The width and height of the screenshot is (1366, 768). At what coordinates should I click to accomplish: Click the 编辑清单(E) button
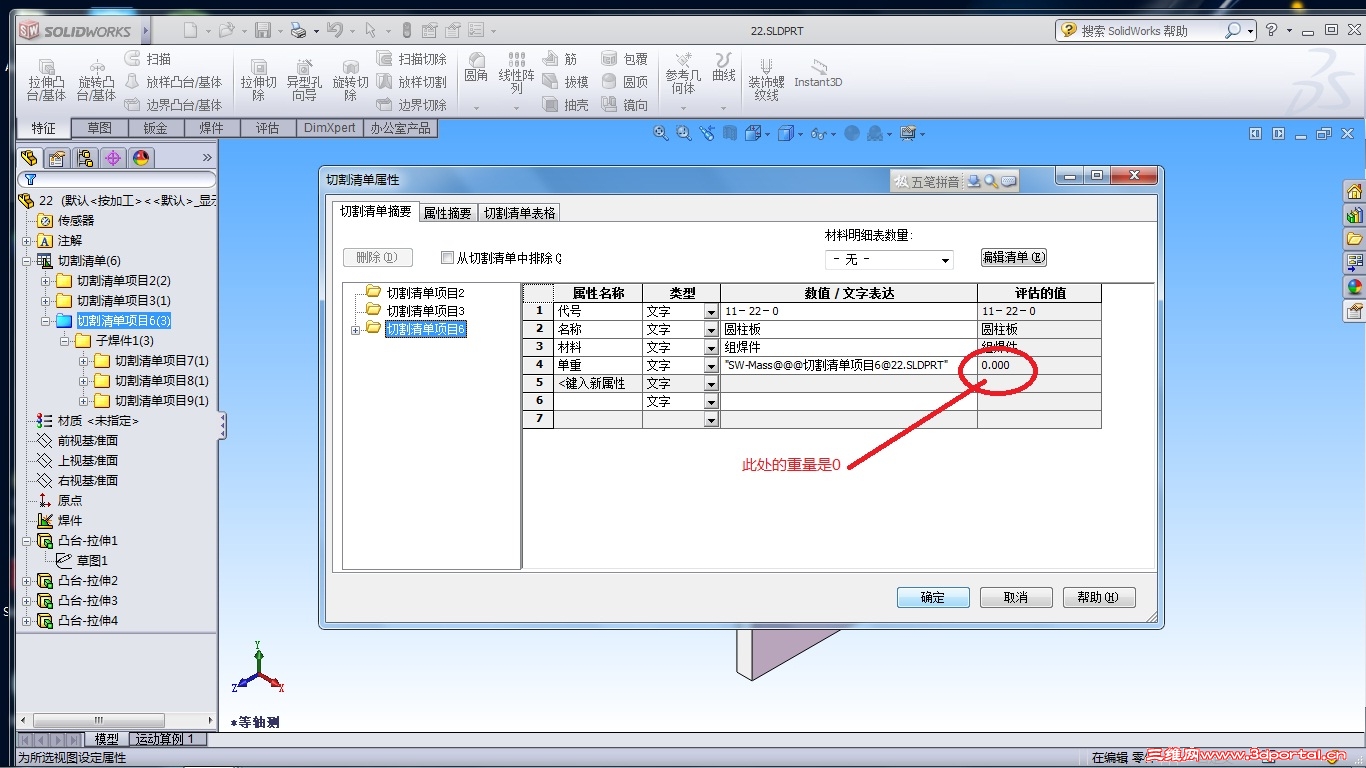1013,258
